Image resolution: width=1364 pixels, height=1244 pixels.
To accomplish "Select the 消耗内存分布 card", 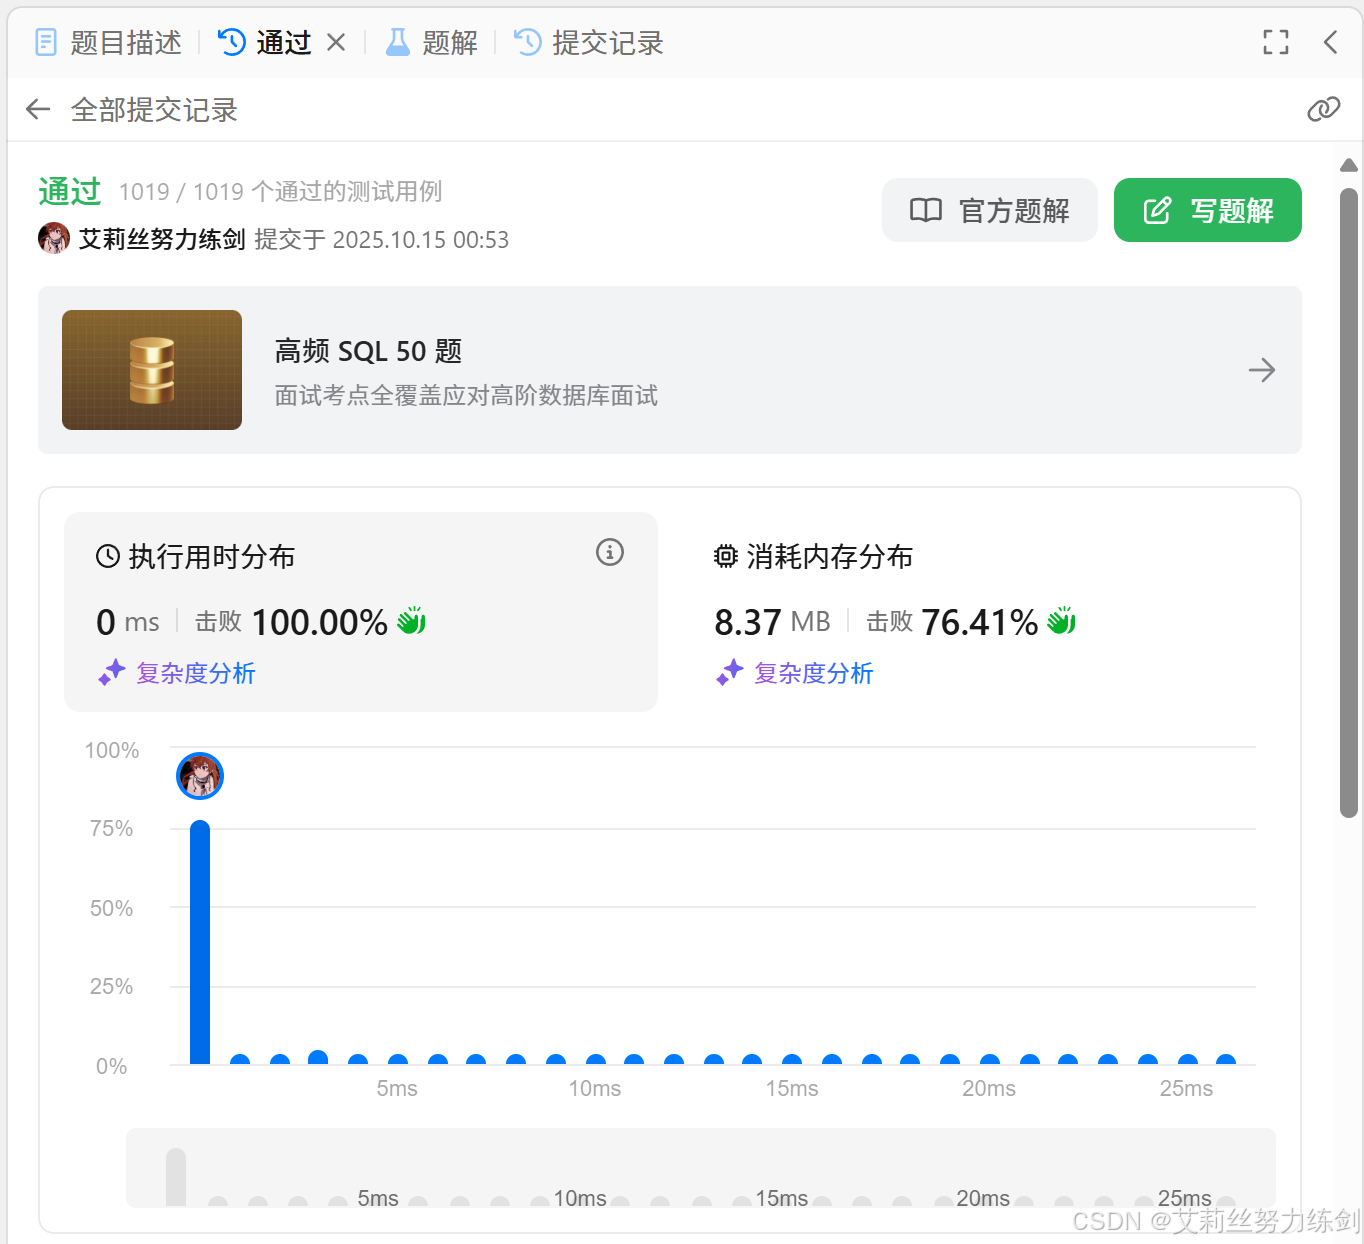I will pyautogui.click(x=978, y=612).
